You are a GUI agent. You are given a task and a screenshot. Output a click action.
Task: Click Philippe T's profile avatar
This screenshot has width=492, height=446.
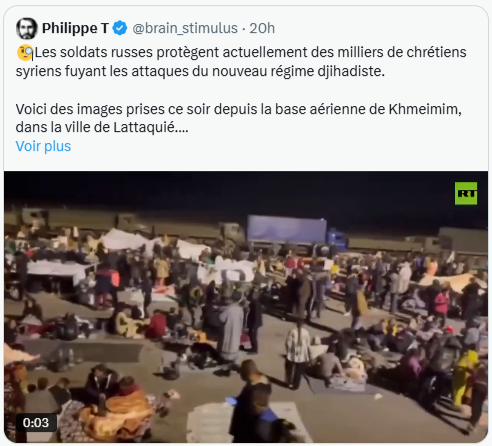click(26, 28)
